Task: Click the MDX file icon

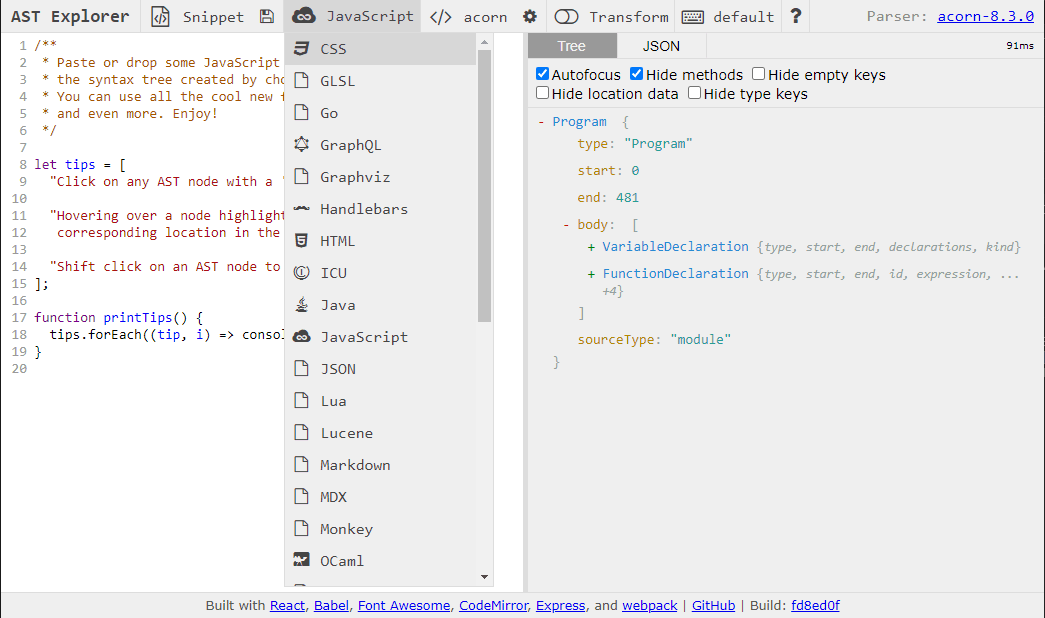Action: click(302, 497)
